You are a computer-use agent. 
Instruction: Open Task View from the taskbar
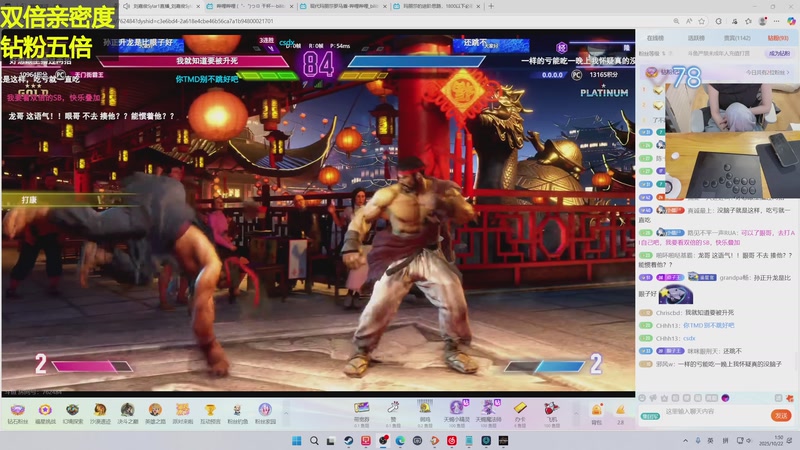coord(331,440)
